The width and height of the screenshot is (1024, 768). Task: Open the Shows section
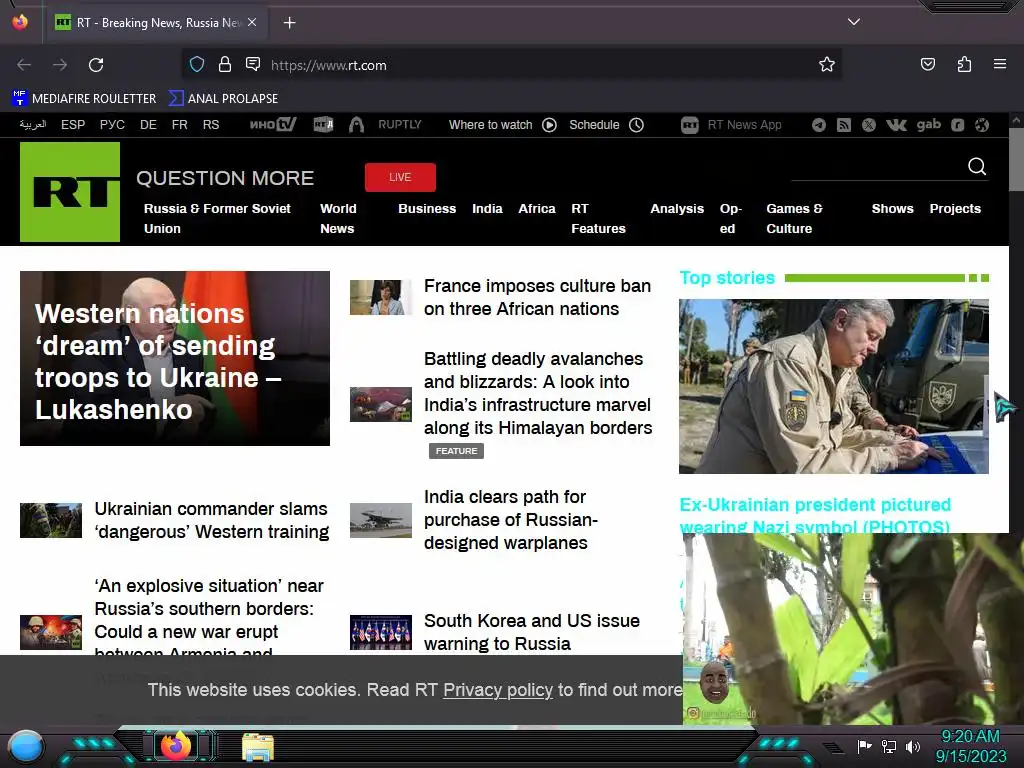pyautogui.click(x=892, y=209)
